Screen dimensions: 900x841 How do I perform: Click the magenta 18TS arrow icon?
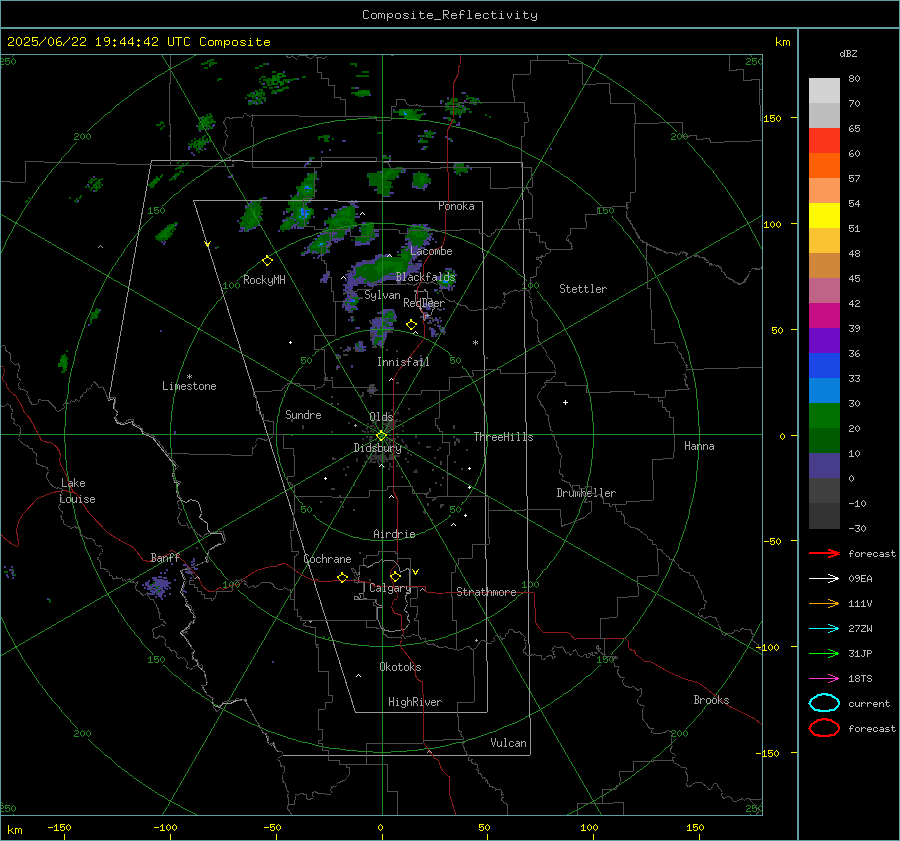pyautogui.click(x=824, y=679)
